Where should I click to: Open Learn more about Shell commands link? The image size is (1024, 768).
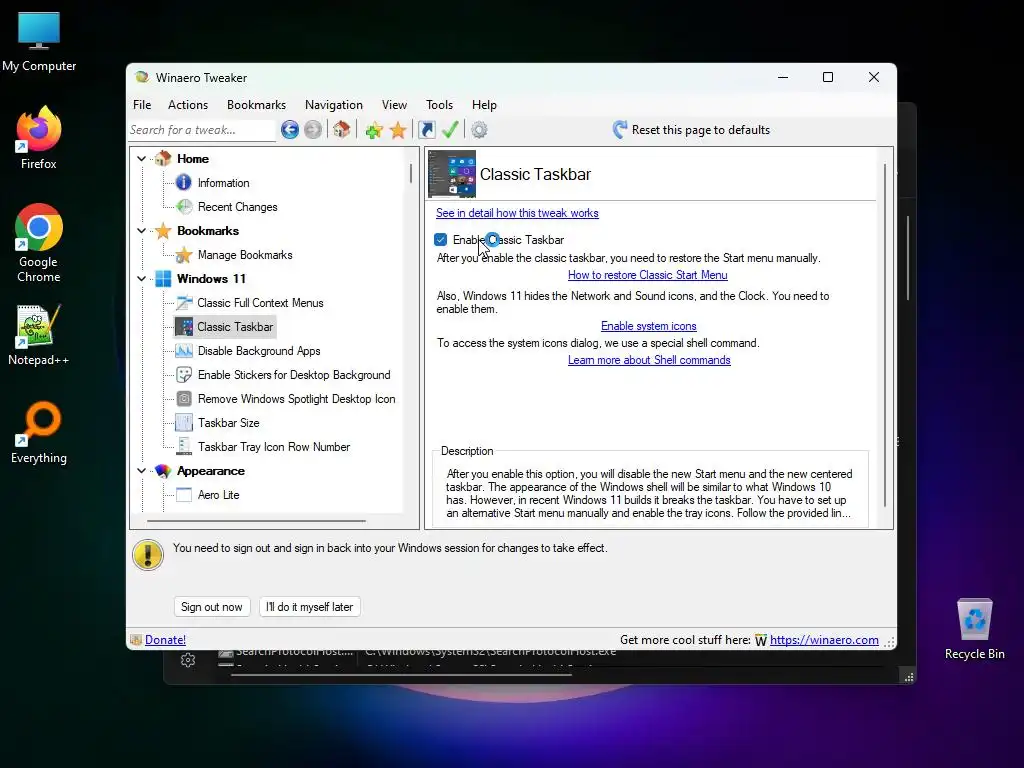(649, 360)
